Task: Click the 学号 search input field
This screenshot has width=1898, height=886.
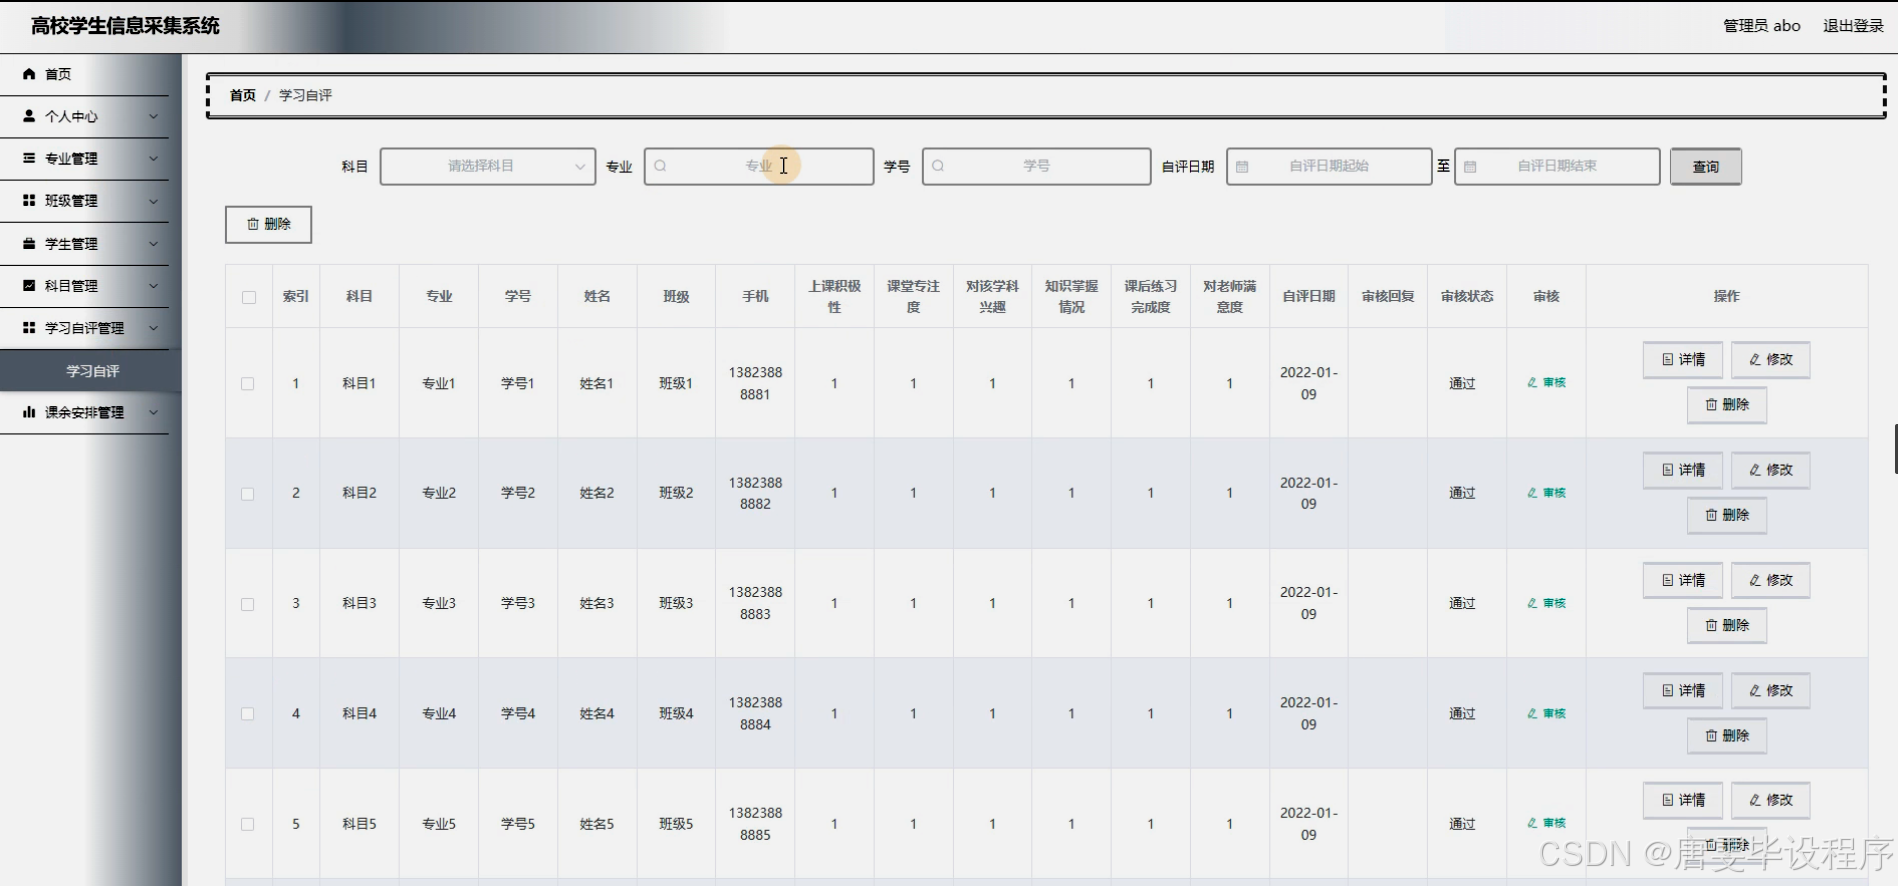Action: [1036, 166]
